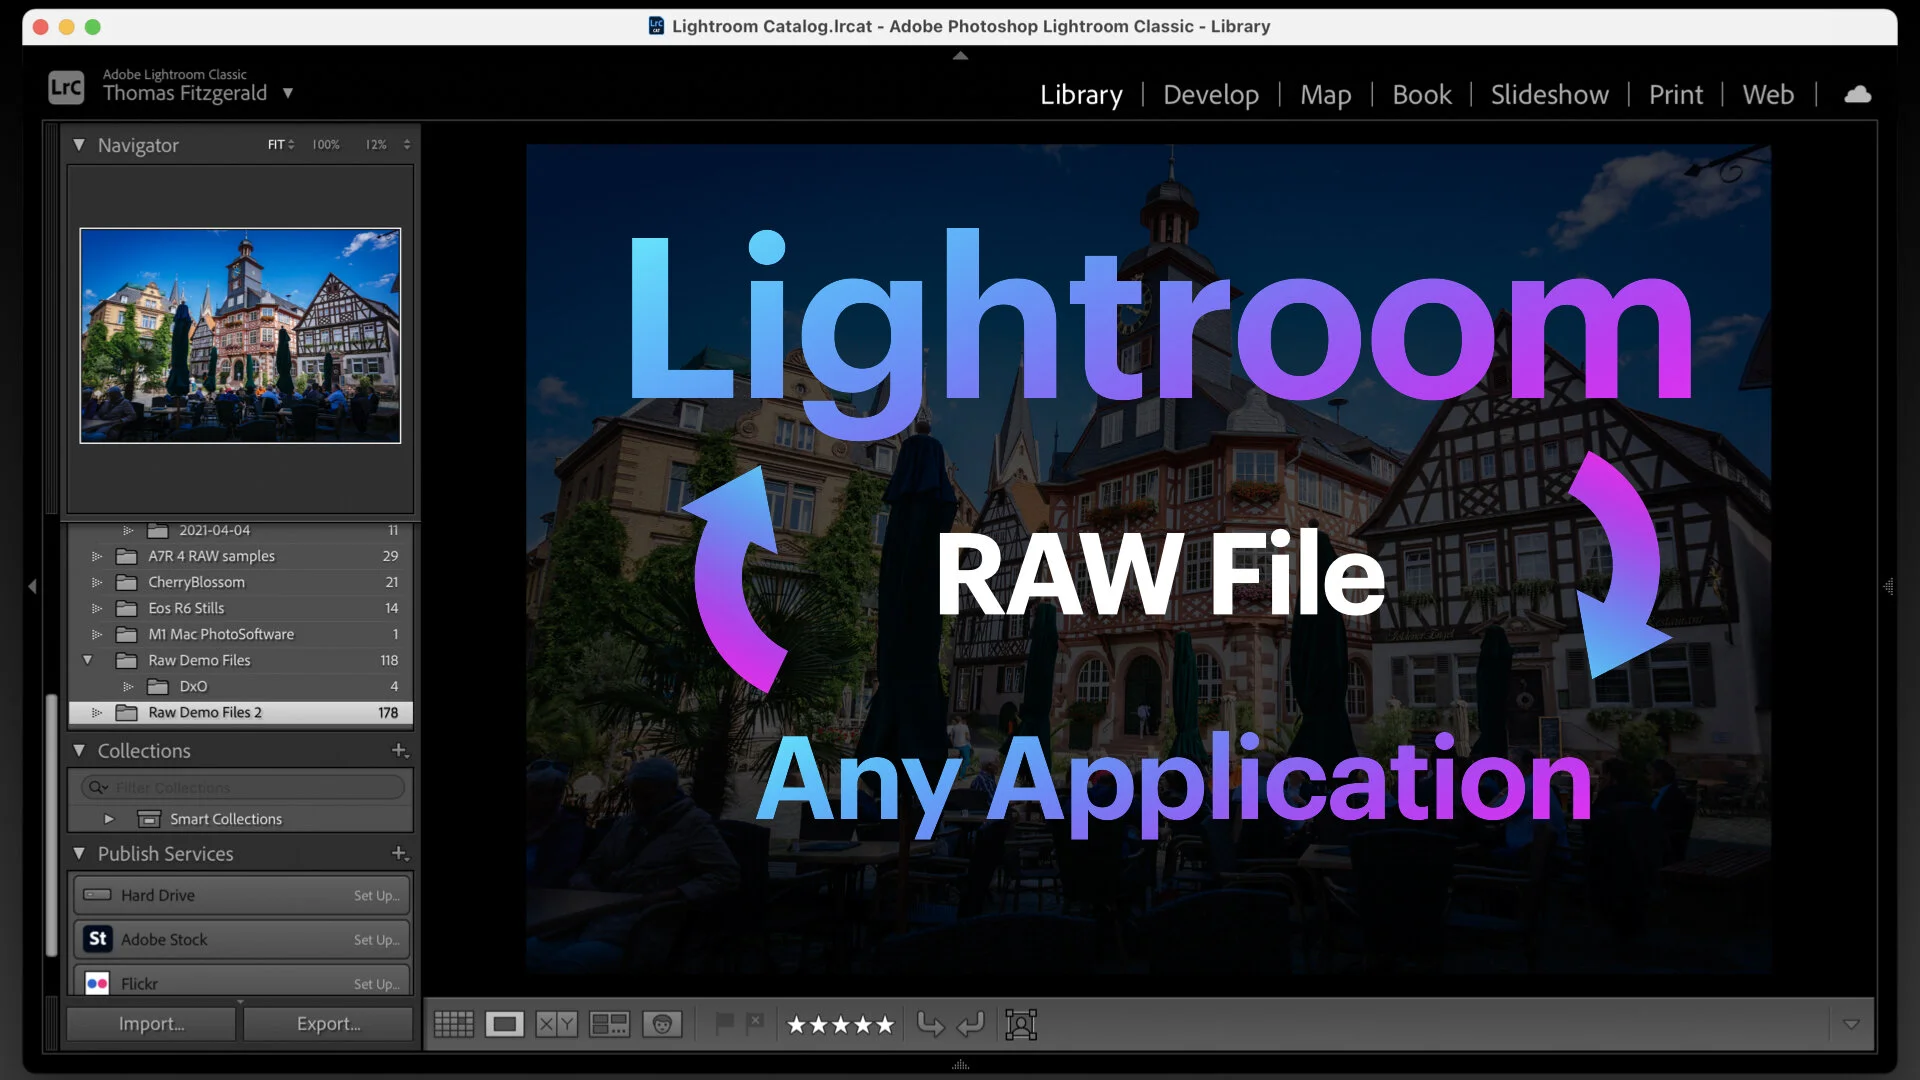Open Compare view (X|Y icon)

coord(557,1024)
